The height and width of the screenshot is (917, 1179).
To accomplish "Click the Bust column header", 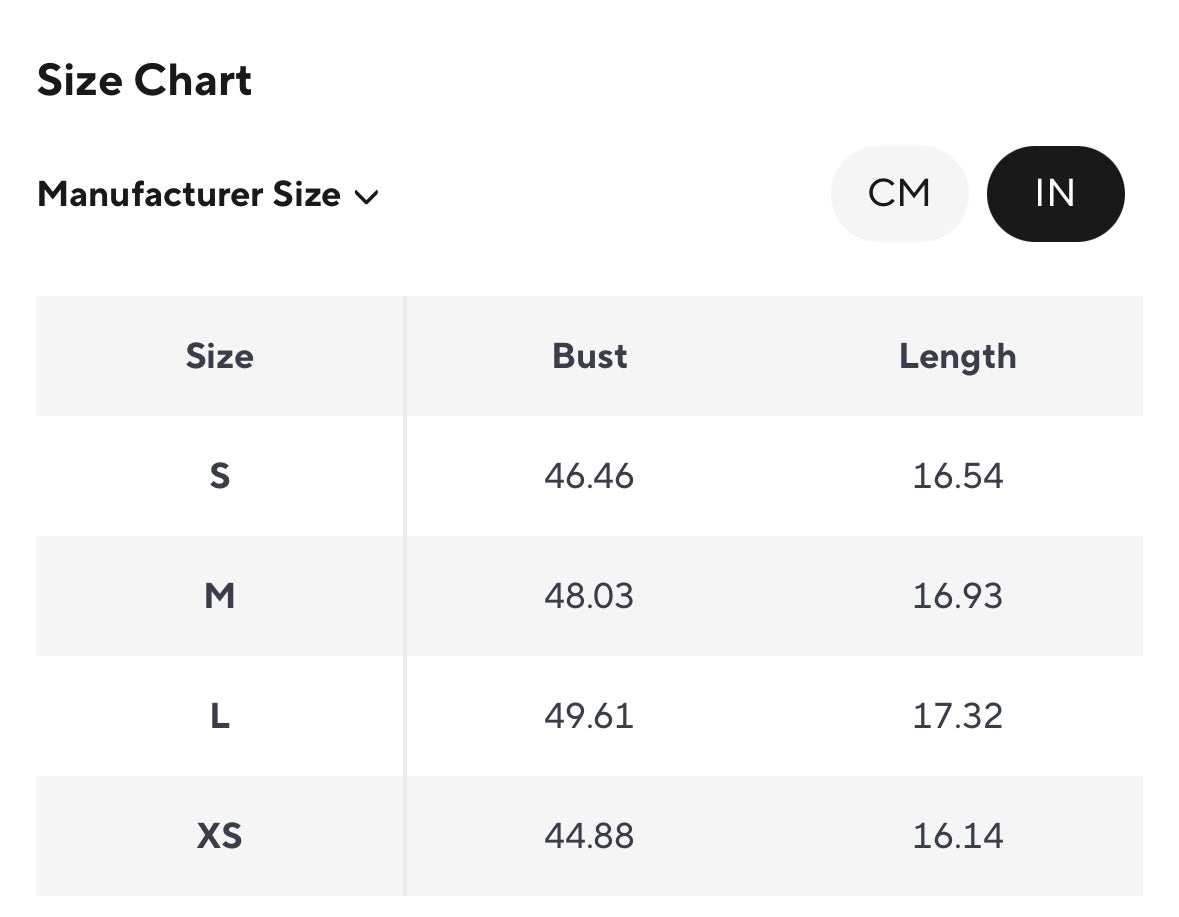I will pyautogui.click(x=589, y=356).
